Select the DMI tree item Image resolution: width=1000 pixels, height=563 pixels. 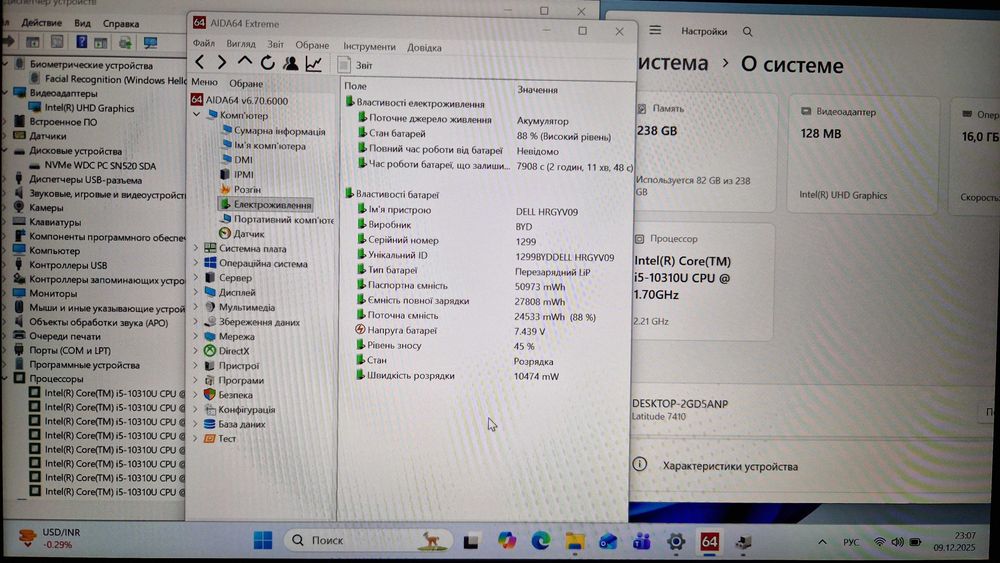pyautogui.click(x=237, y=159)
